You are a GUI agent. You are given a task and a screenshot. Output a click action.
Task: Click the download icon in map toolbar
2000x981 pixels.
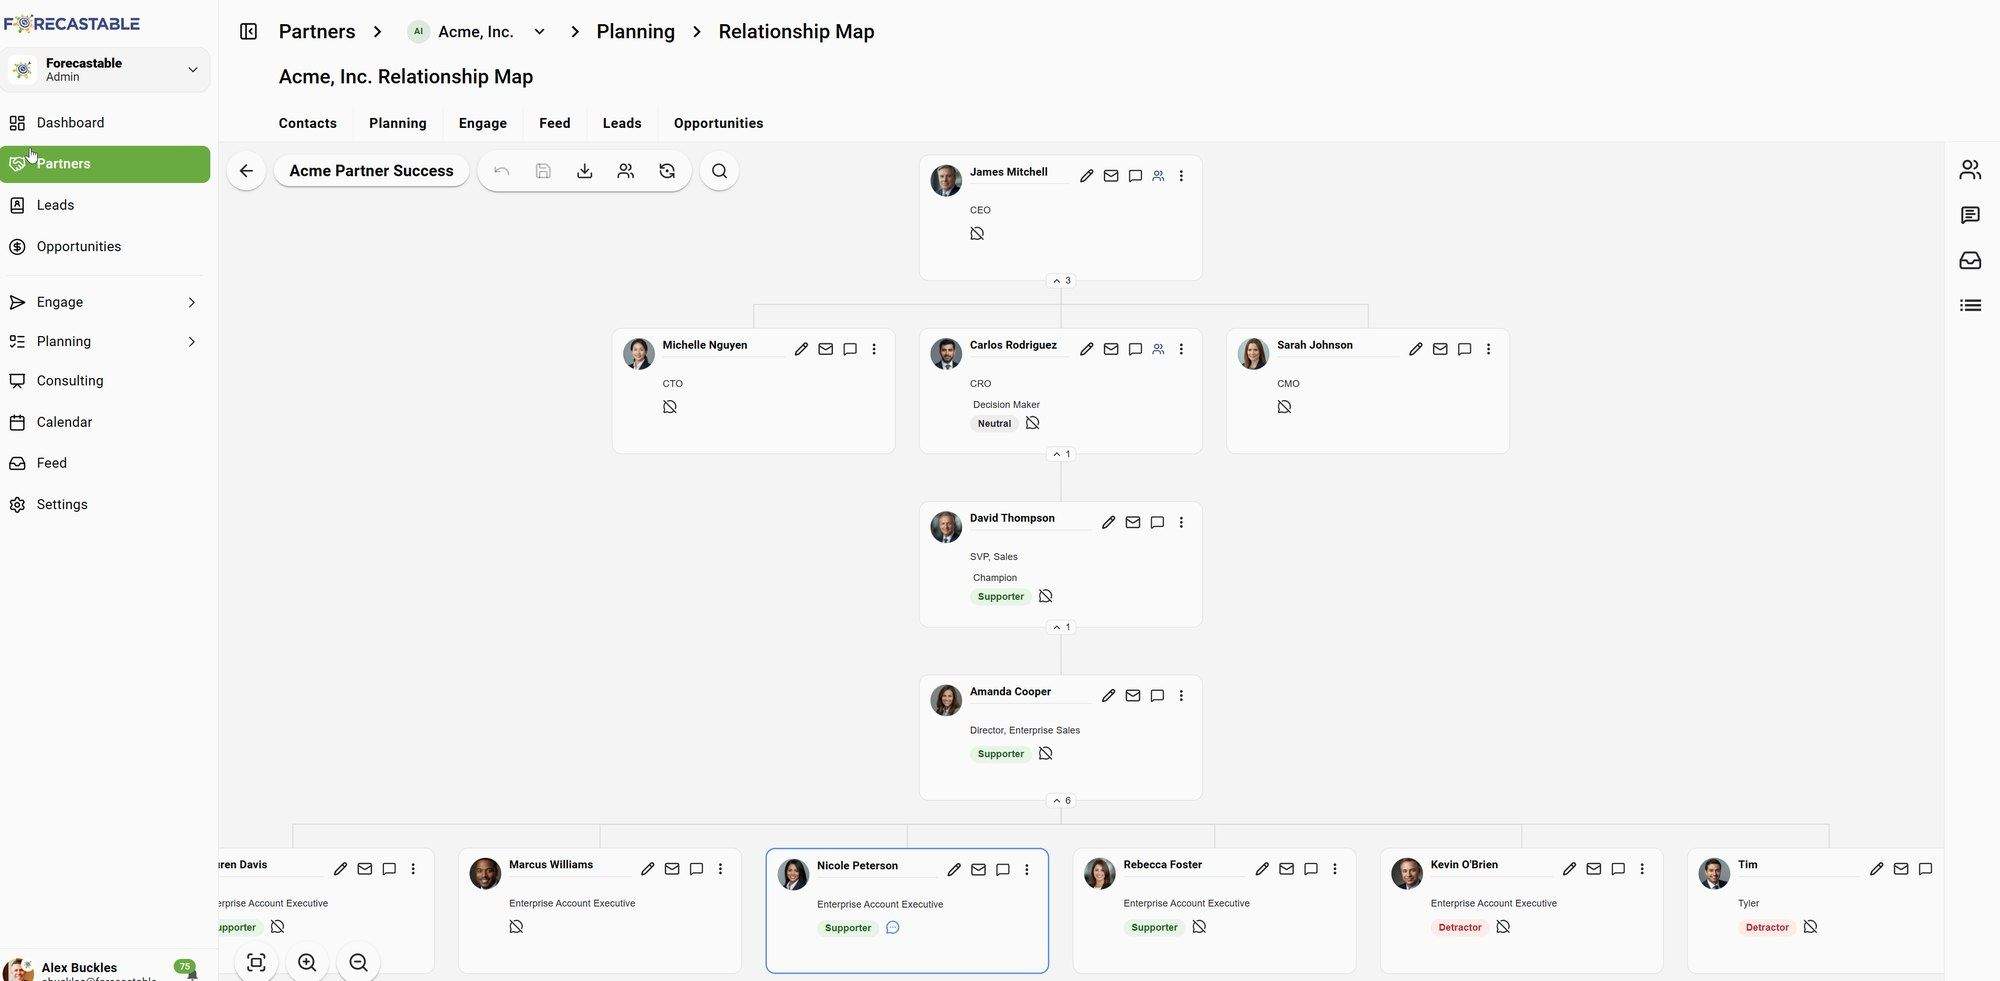585,171
